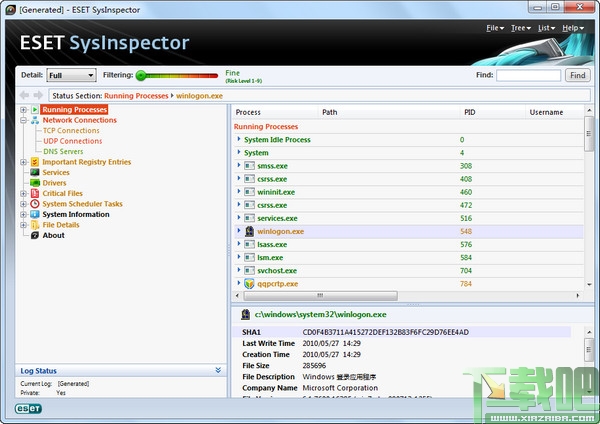The image size is (600, 424).
Task: Open the File menu
Action: (495, 28)
